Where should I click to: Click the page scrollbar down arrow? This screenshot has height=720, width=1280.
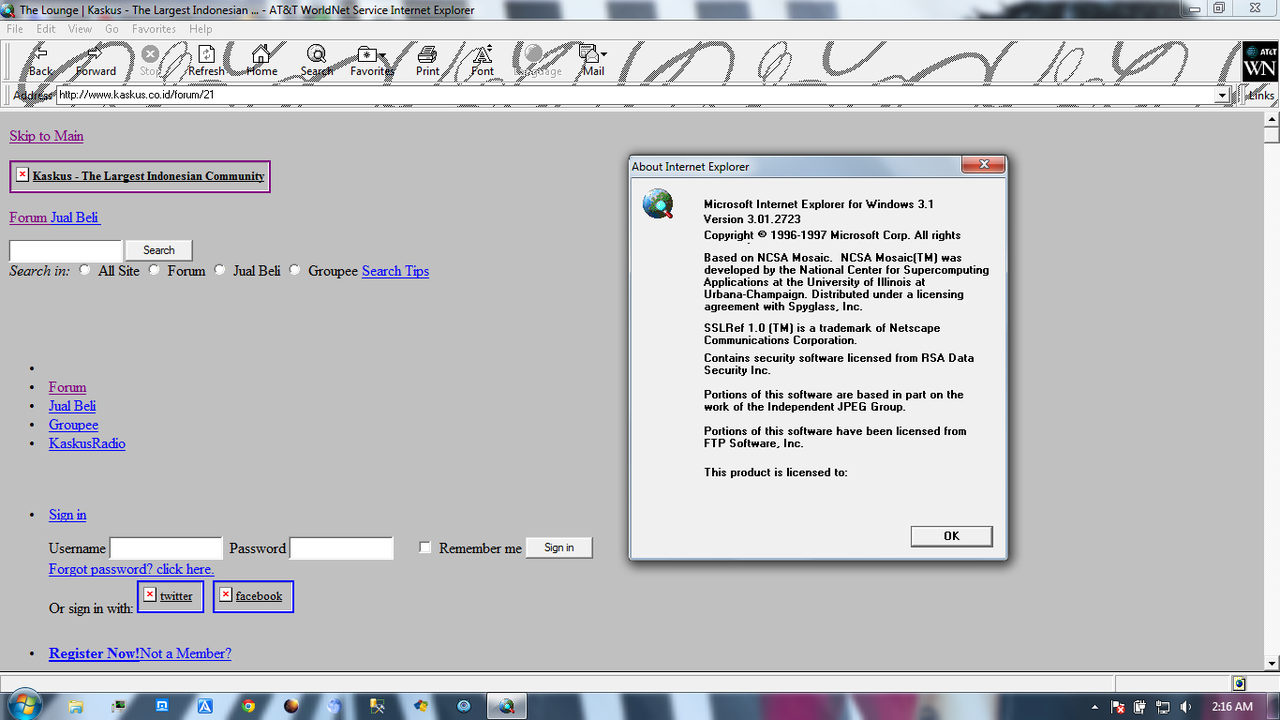point(1271,663)
